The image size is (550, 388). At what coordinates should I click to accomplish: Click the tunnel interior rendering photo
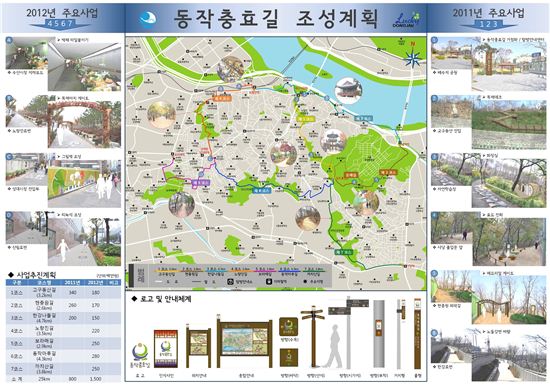pos(84,67)
